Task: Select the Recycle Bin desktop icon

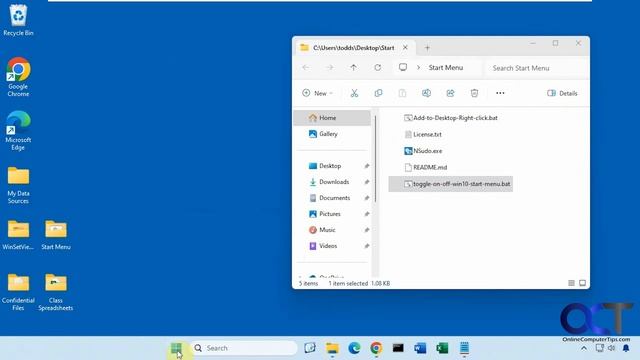Action: point(18,20)
